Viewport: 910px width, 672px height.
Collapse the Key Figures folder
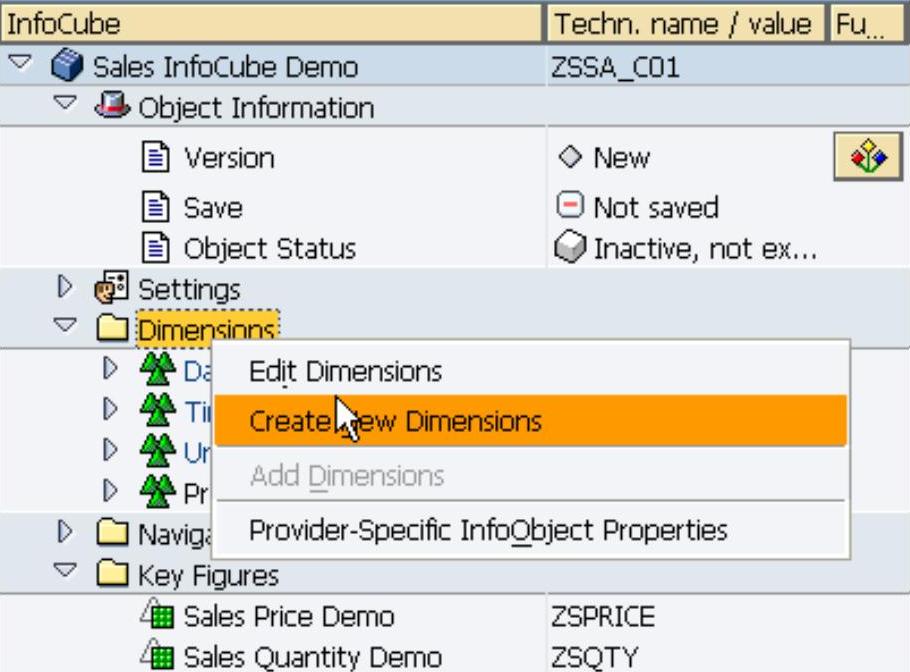tap(68, 574)
